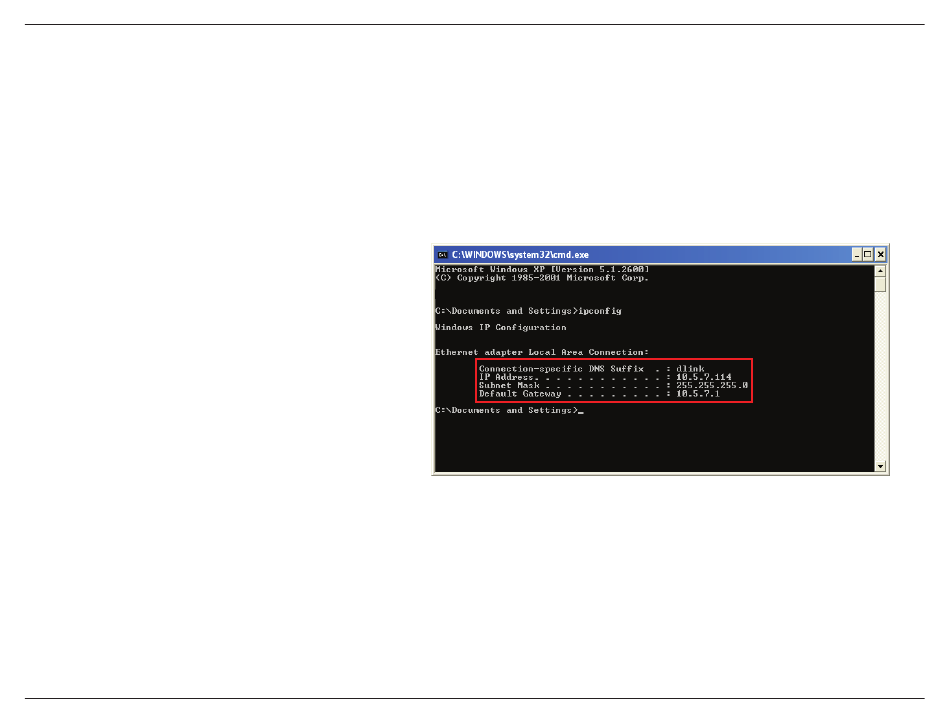Click the IP Address value 10.5.7.114
The image size is (950, 725).
coord(703,377)
